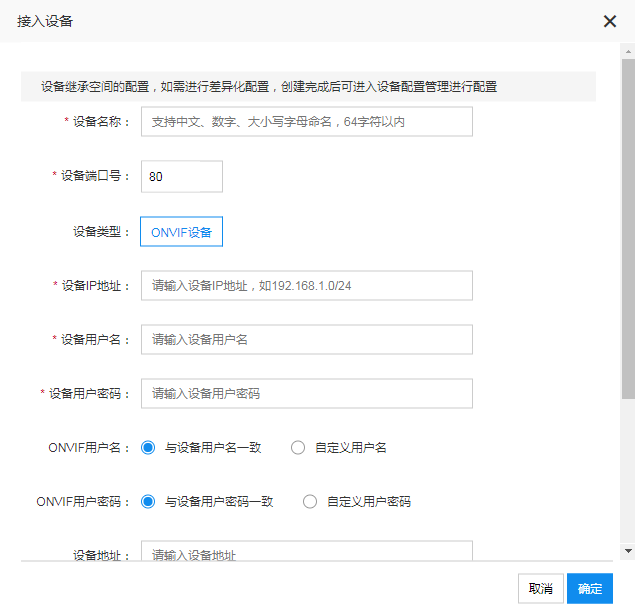Click the 接入设备 dialog title
Image resolution: width=635 pixels, height=608 pixels.
pos(45,21)
